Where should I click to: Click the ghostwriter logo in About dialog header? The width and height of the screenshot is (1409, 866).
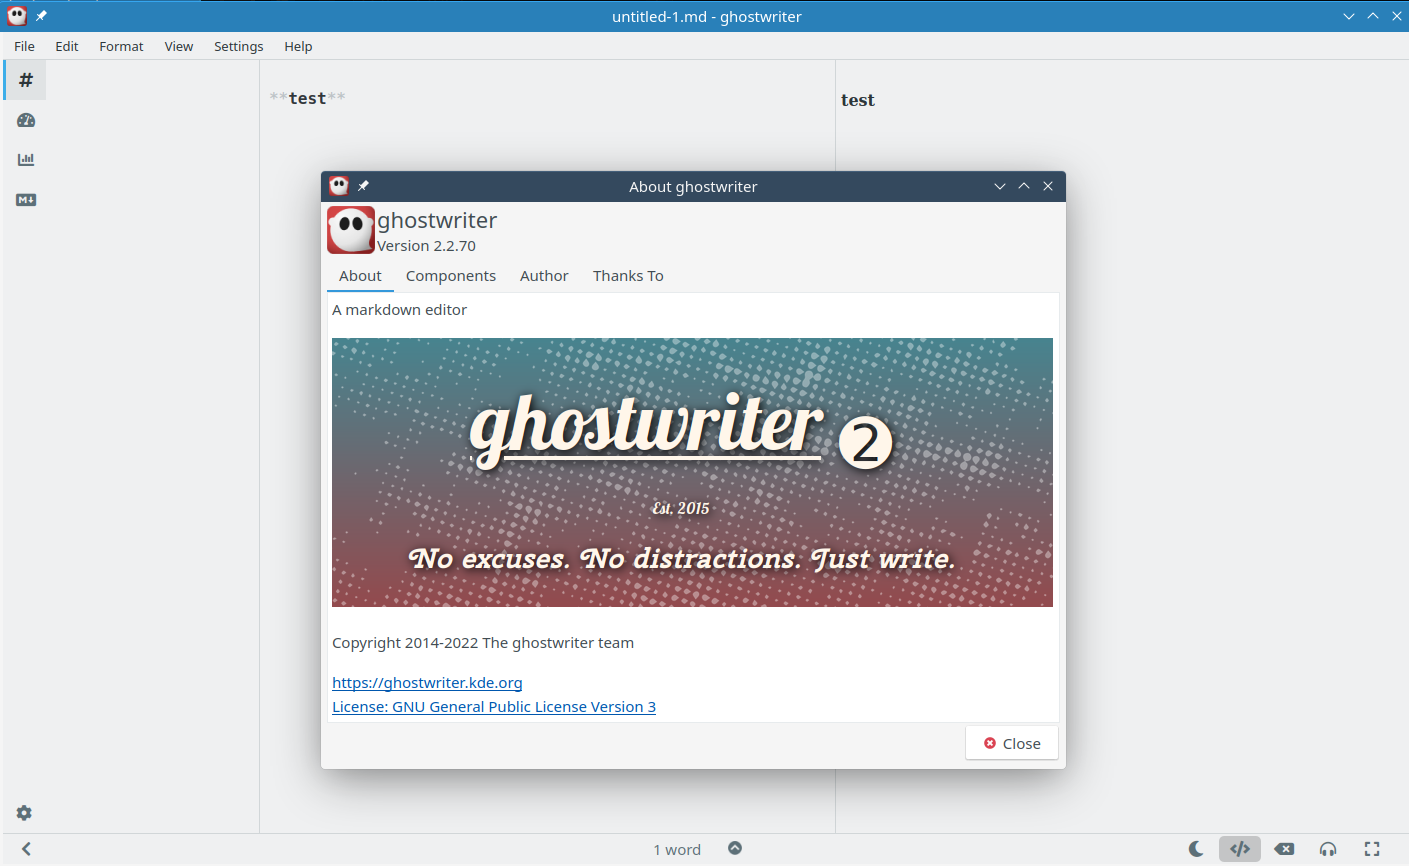pyautogui.click(x=350, y=230)
